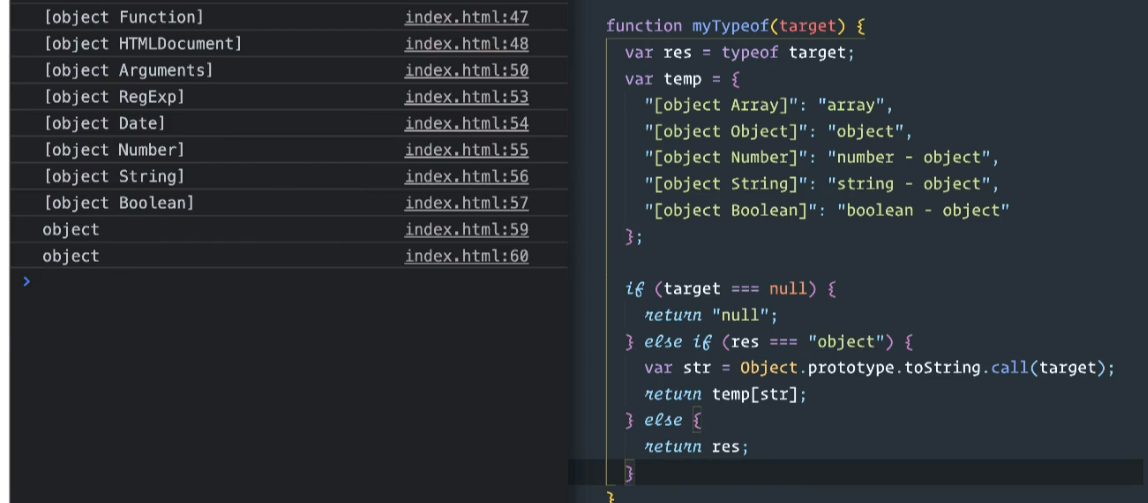
Task: Open source link index.html:60
Action: tap(466, 256)
